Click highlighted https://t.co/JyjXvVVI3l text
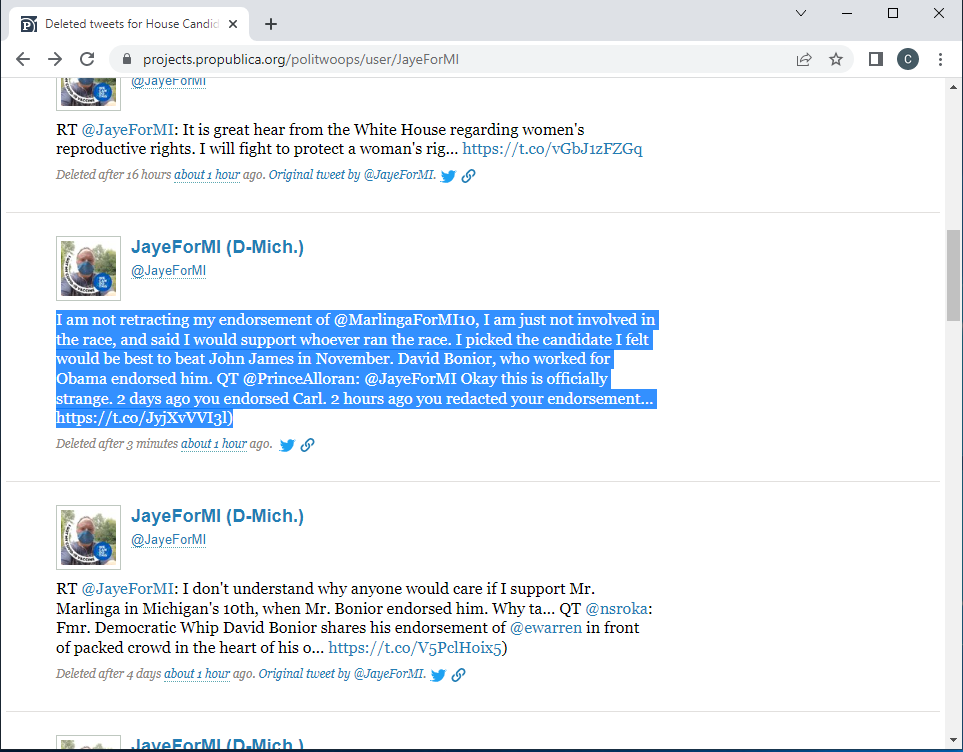The height and width of the screenshot is (752, 963). pyautogui.click(x=142, y=418)
